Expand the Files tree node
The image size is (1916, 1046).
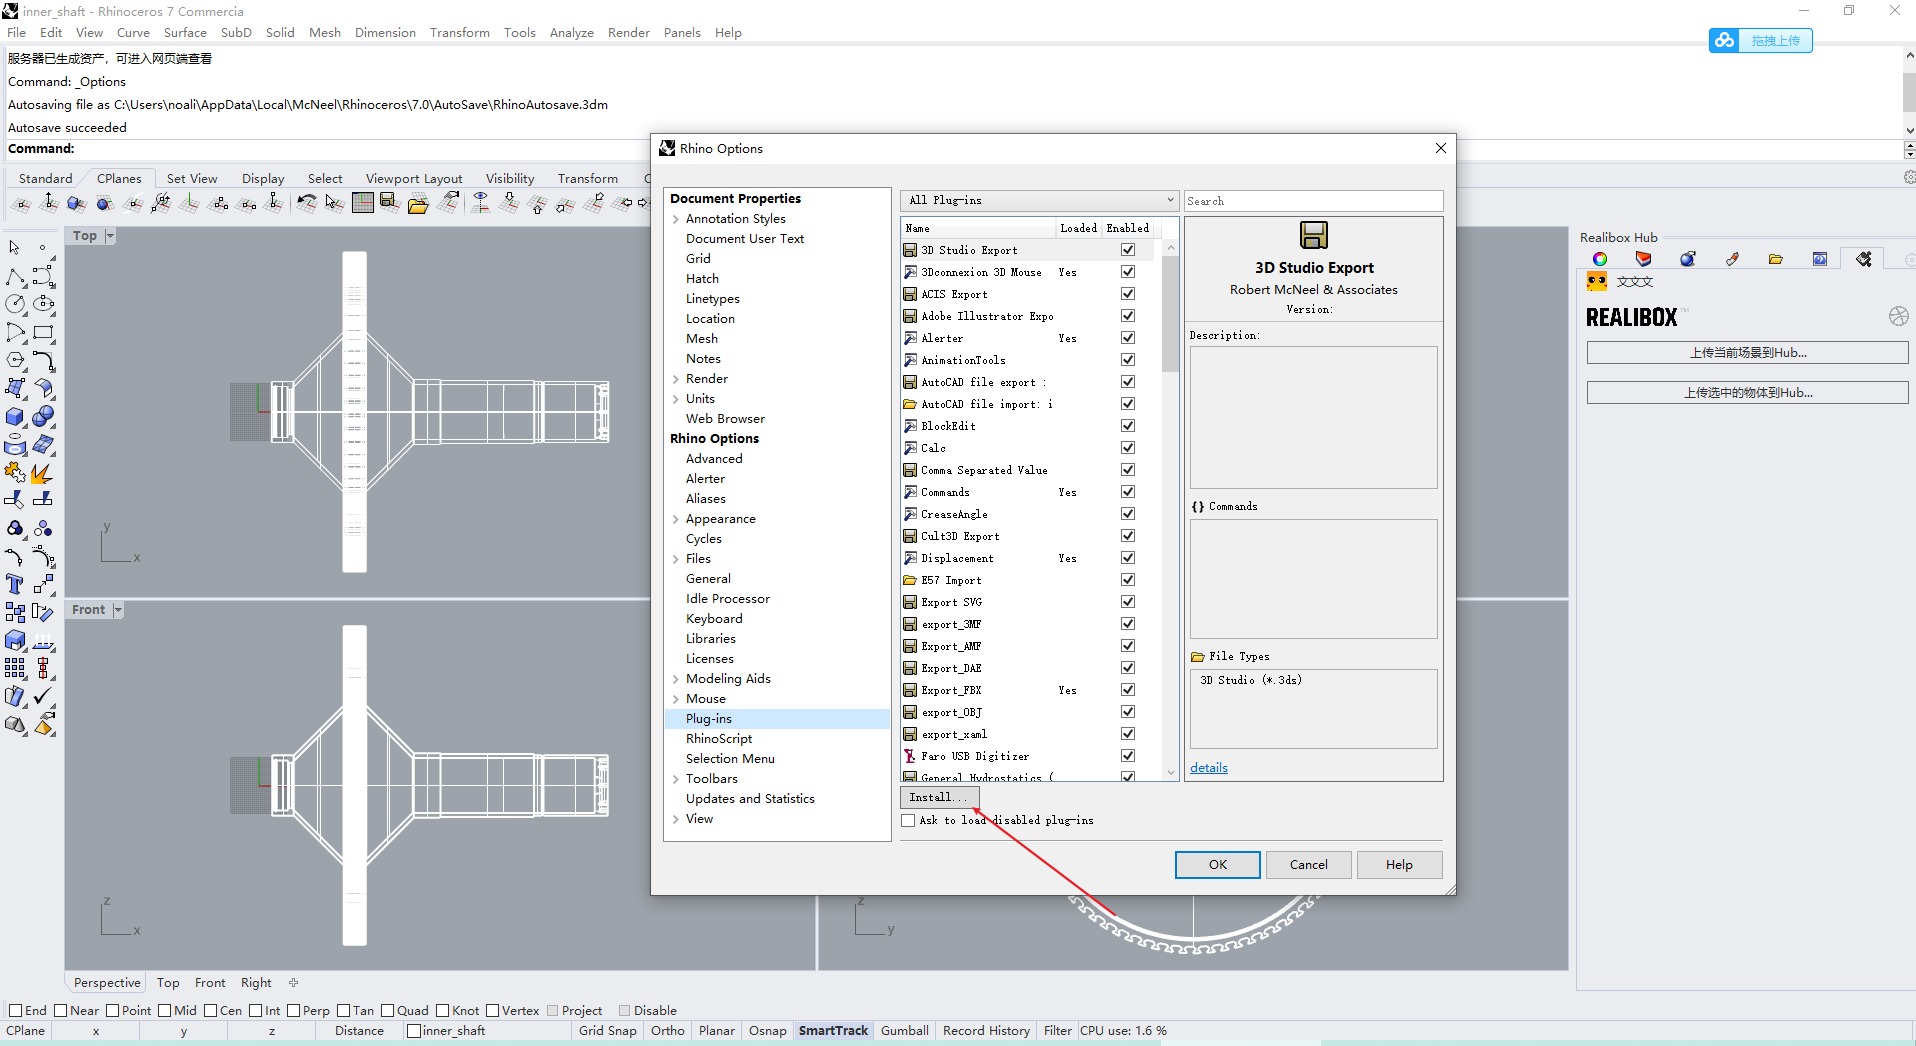[x=676, y=559]
